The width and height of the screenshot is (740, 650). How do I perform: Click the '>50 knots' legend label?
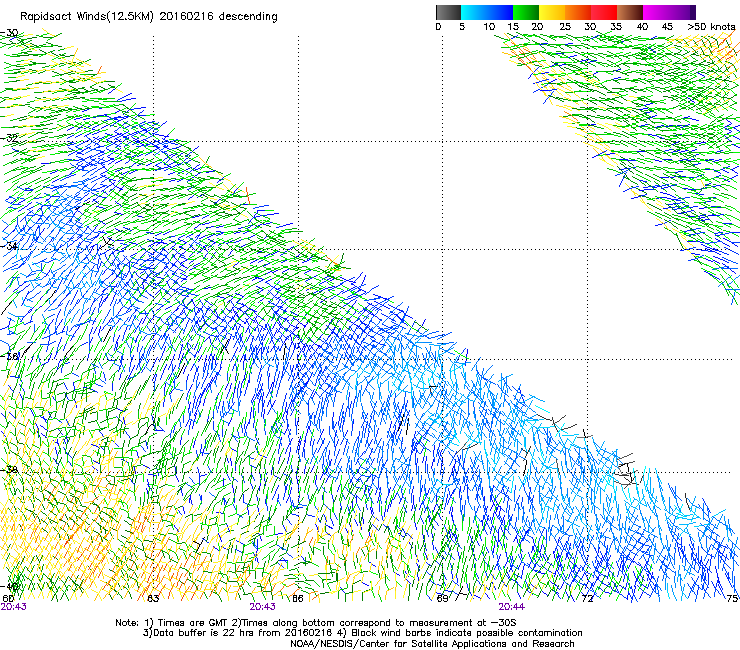tap(711, 27)
